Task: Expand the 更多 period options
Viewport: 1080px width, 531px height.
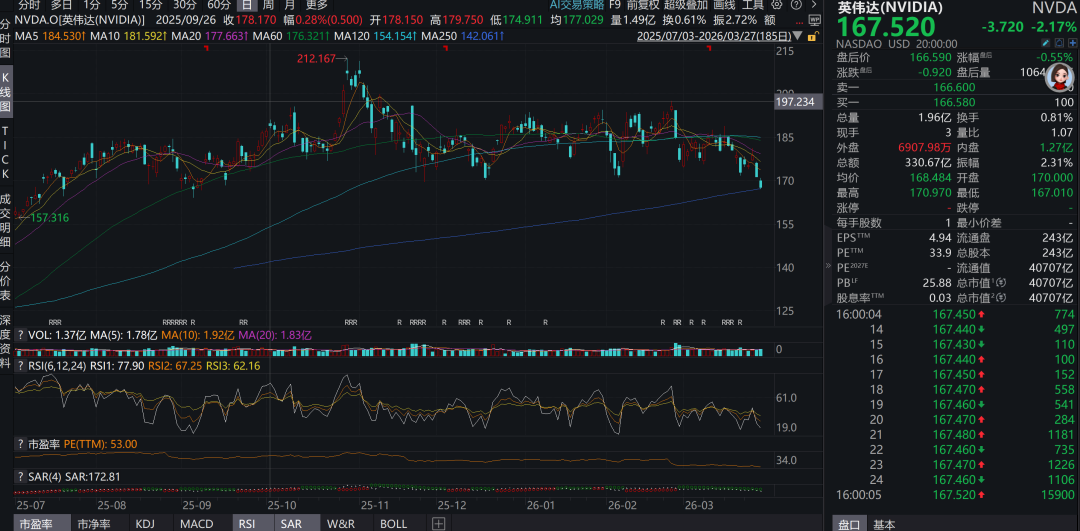Action: [316, 5]
